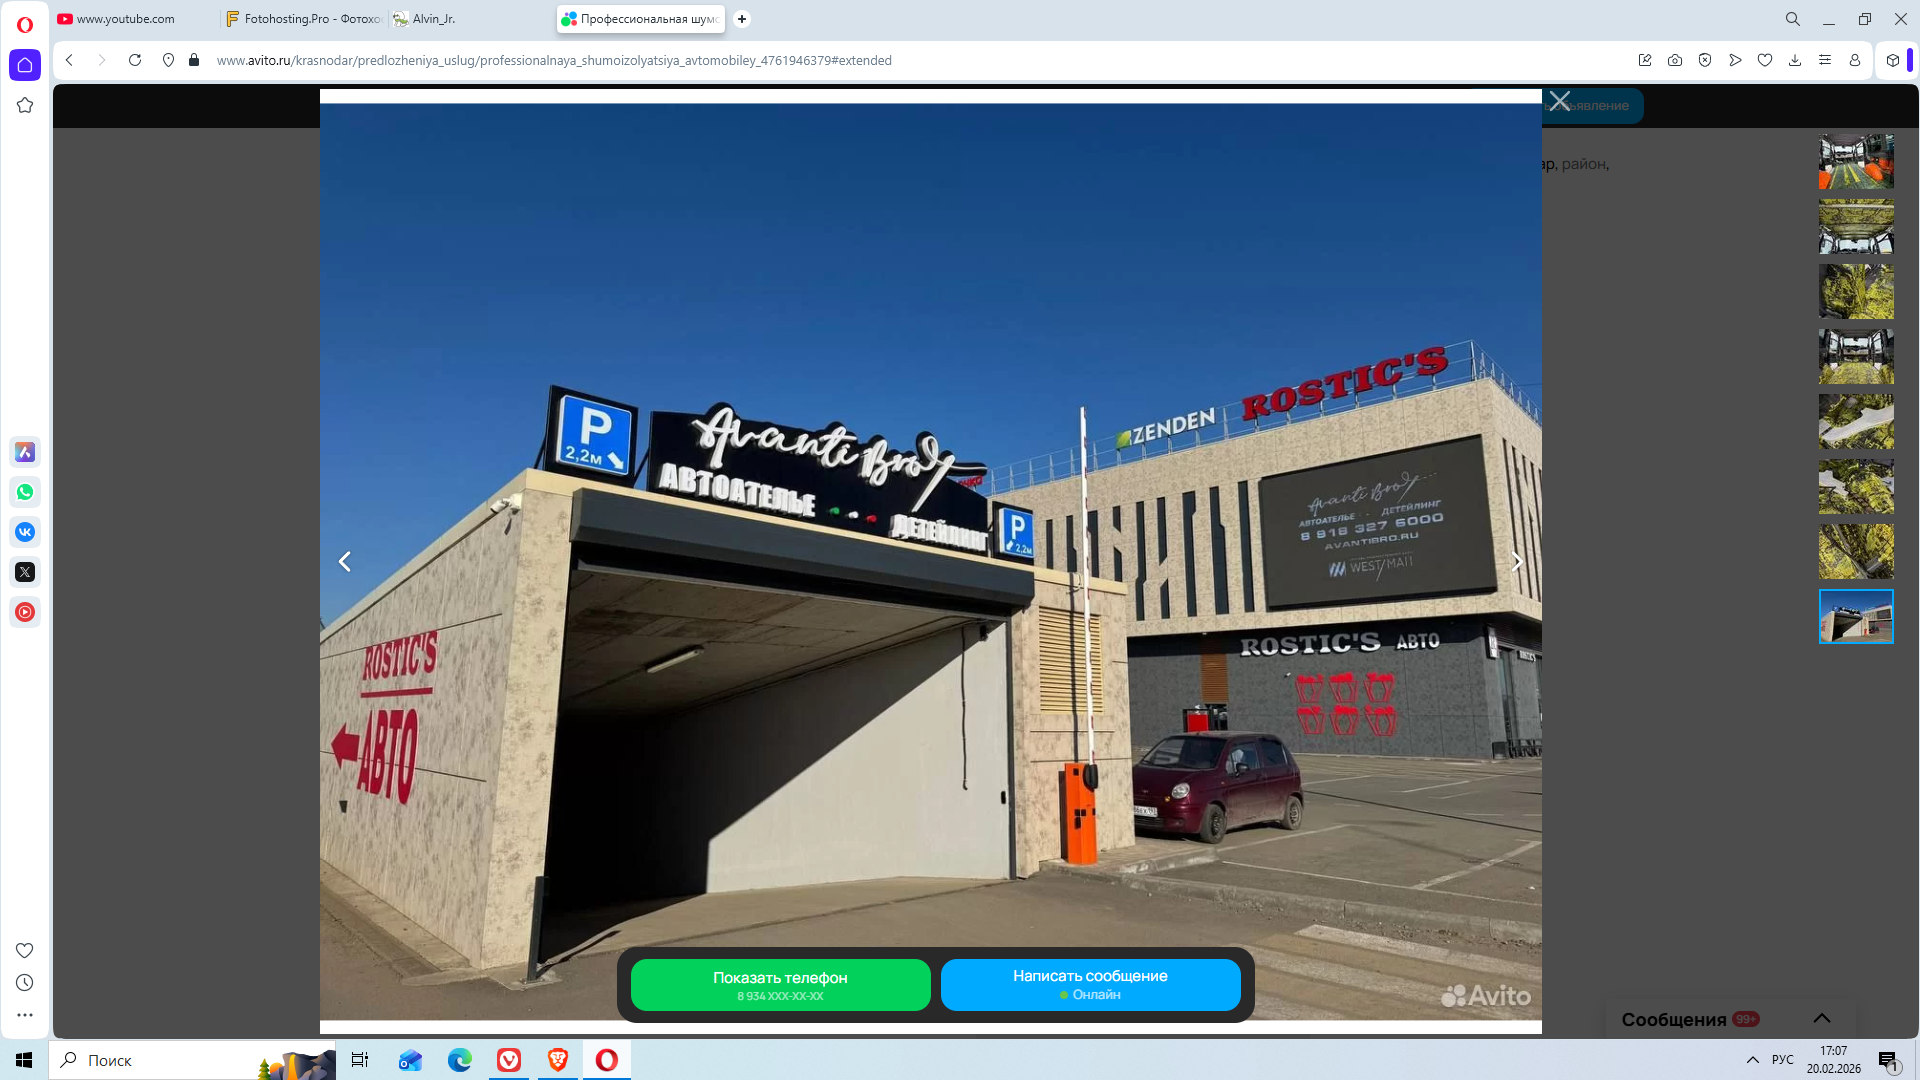Open the downloads icon in toolbar
The image size is (1920, 1080).
tap(1795, 60)
